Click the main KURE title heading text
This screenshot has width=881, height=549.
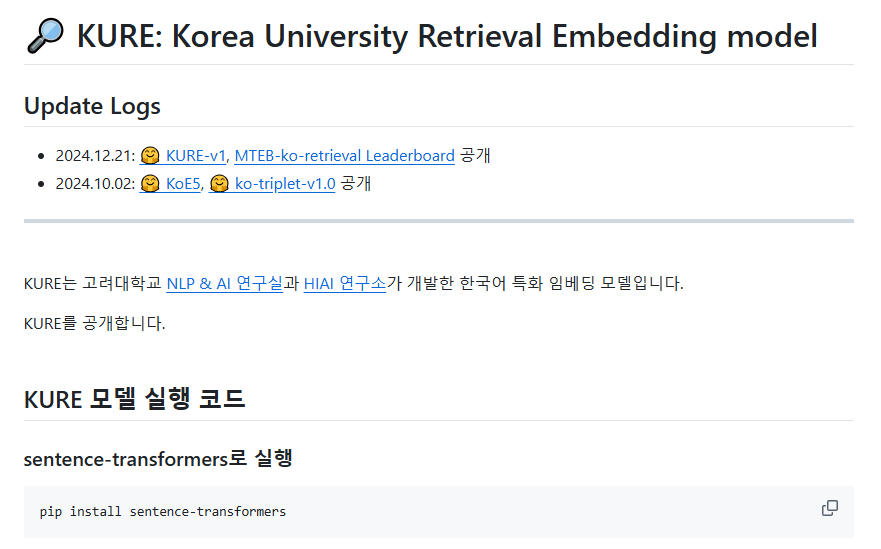point(446,37)
